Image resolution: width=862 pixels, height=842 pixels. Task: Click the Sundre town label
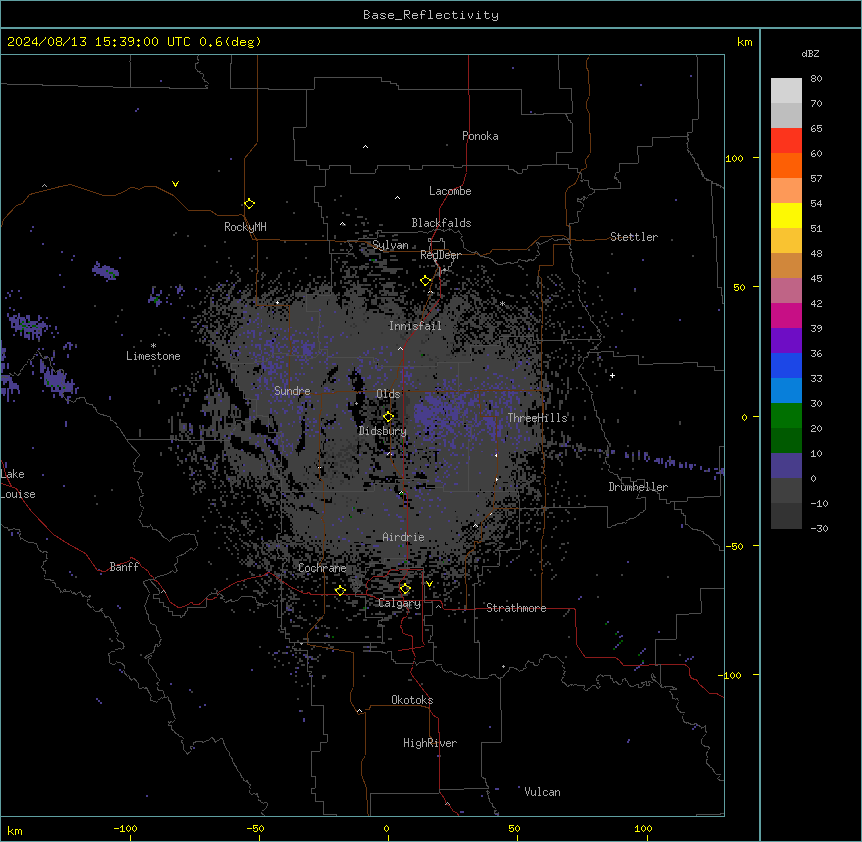pos(292,391)
